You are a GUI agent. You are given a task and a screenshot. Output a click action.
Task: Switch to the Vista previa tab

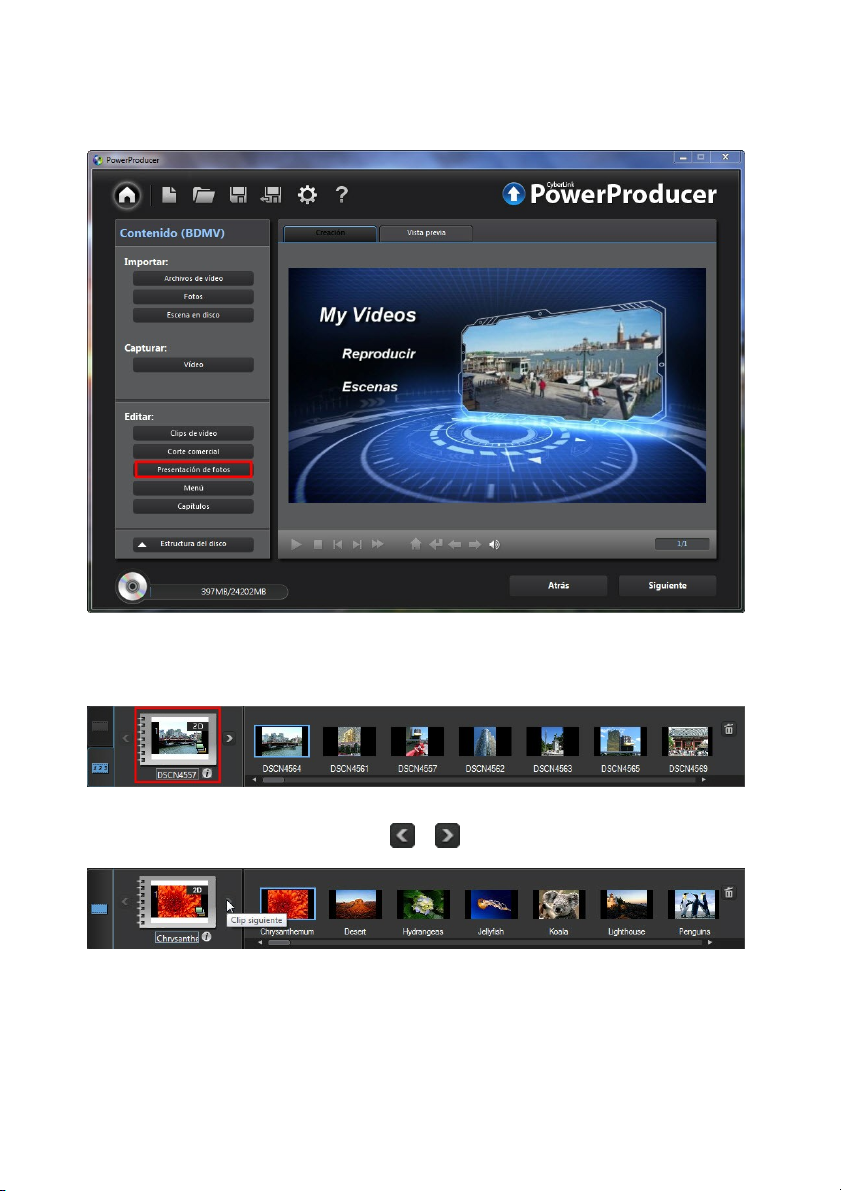tap(426, 232)
